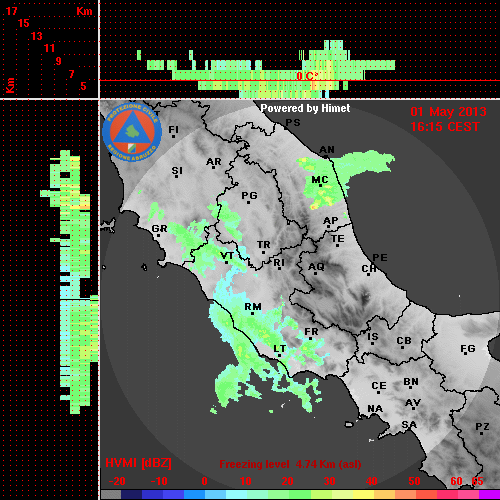Click the GR city label on coast
500x500 pixels.
(159, 229)
